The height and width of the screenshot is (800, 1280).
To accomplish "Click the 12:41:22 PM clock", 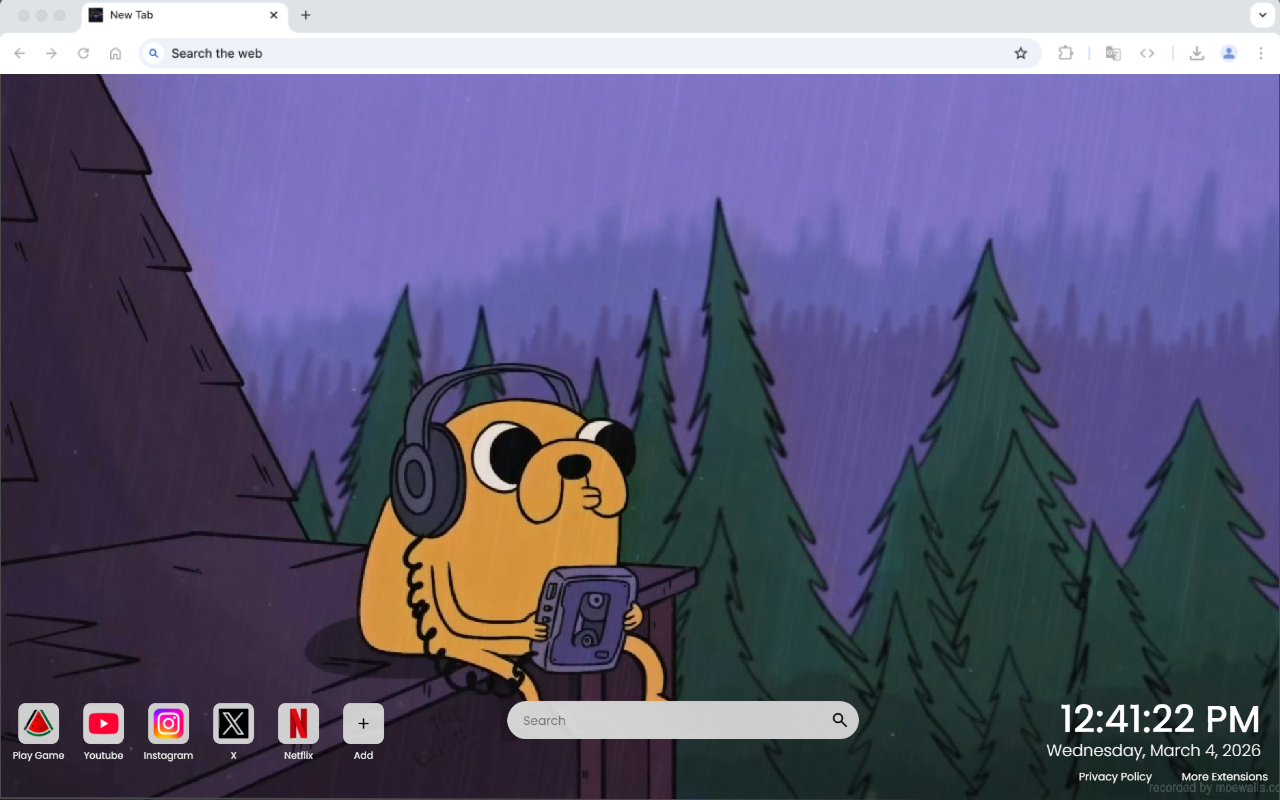I will 1160,719.
